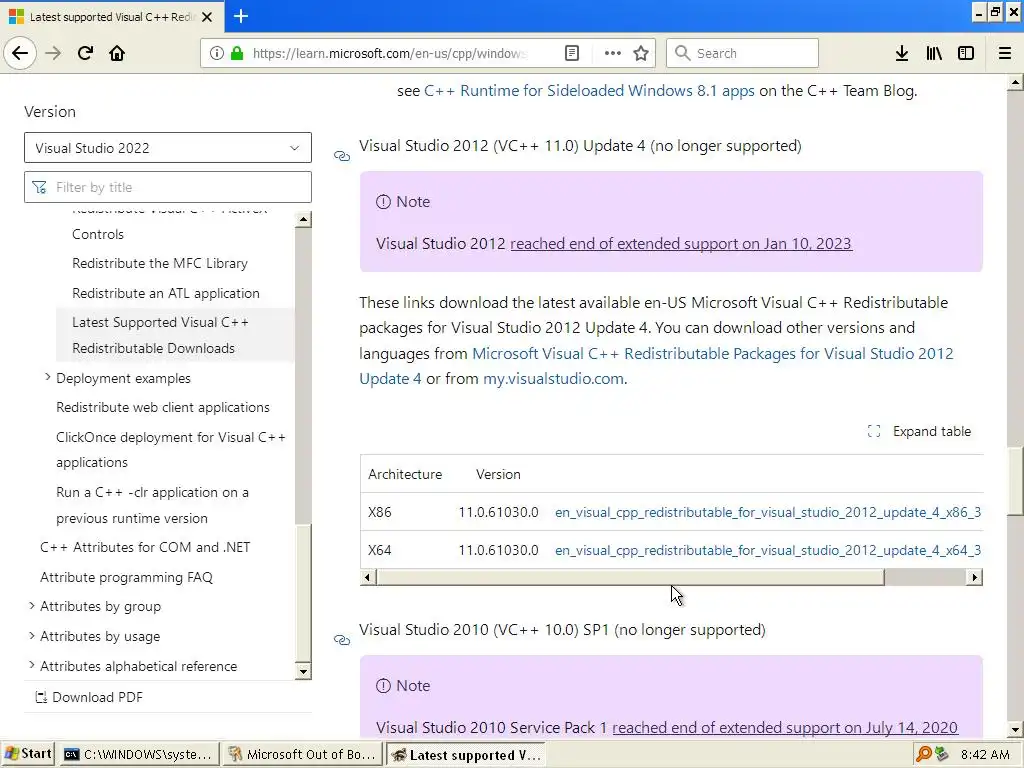Bookmark this page with the star icon
Viewport: 1024px width, 768px height.
641,53
